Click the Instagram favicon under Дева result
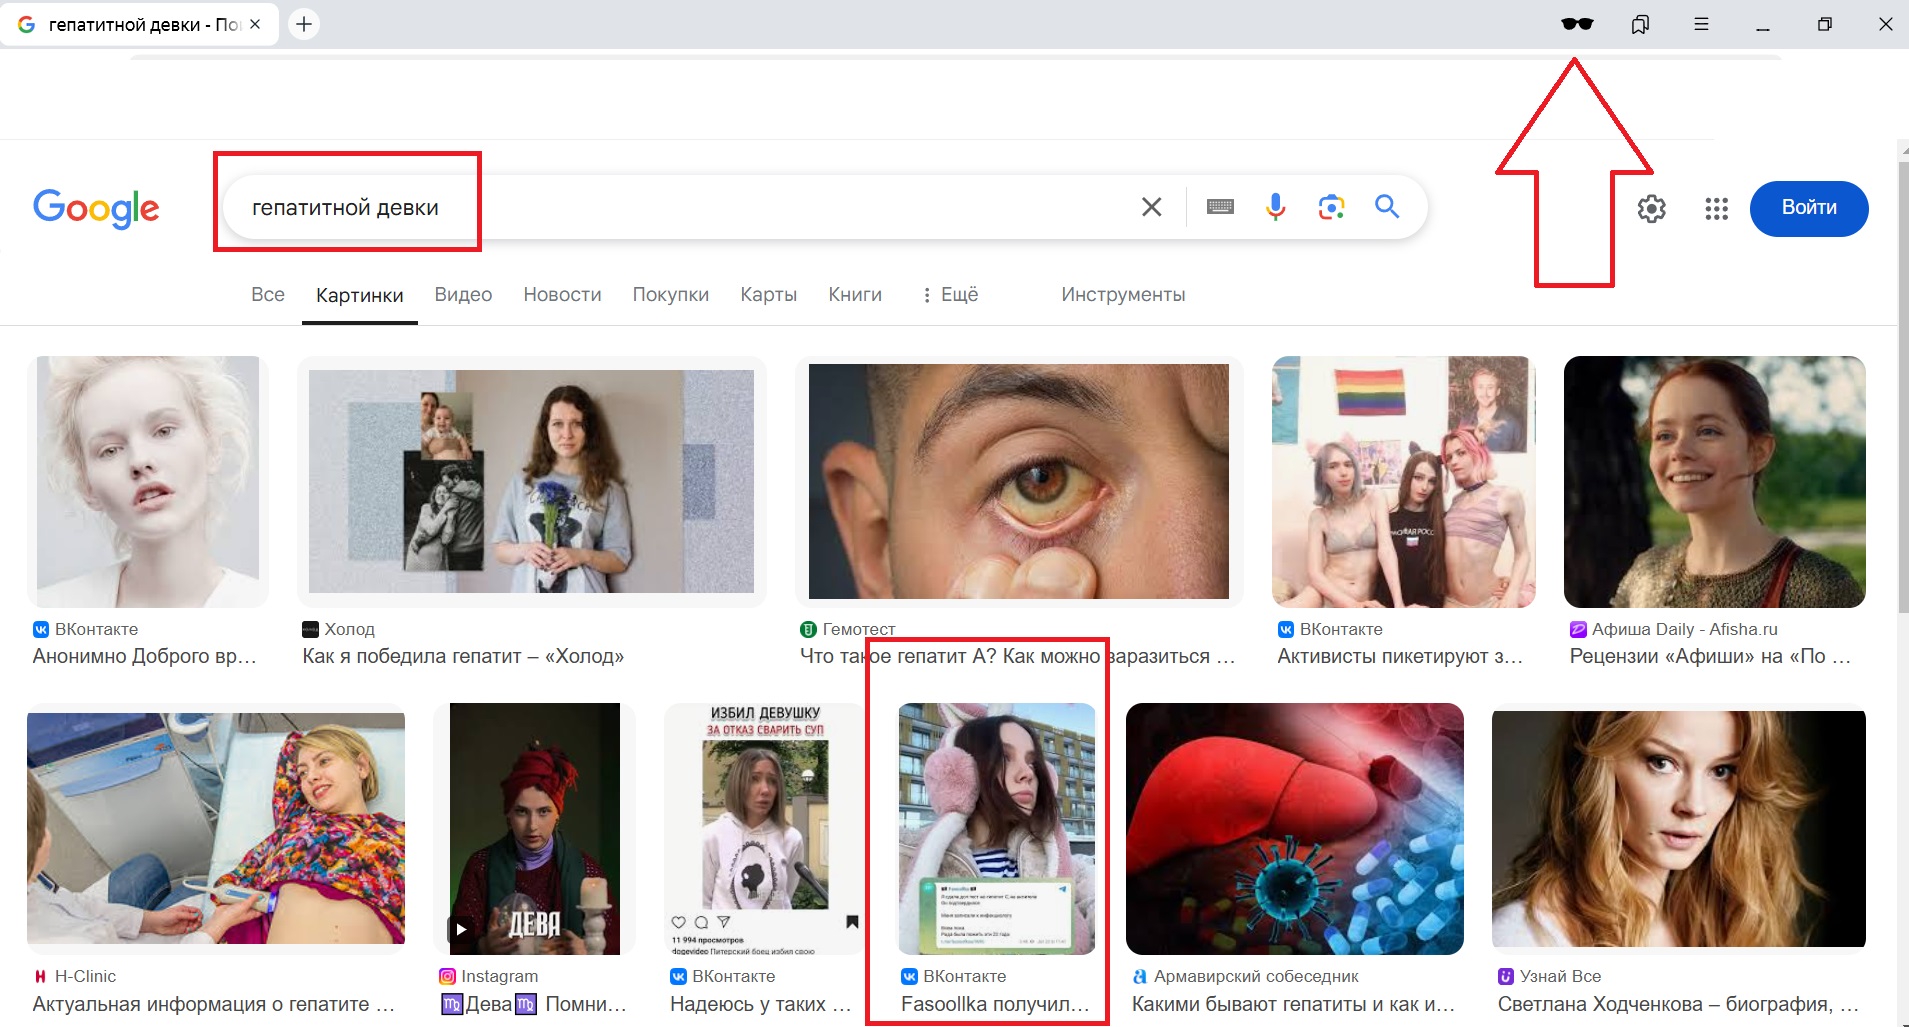 (447, 976)
